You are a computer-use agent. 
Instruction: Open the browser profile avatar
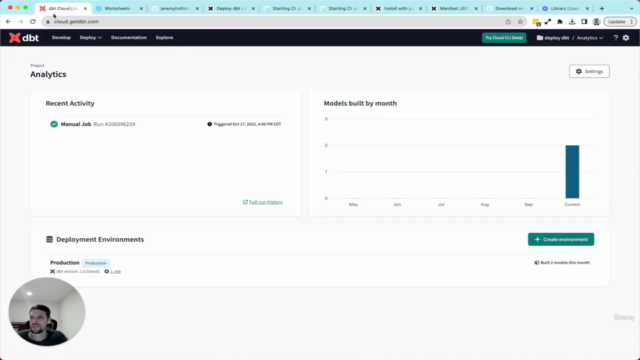(596, 22)
